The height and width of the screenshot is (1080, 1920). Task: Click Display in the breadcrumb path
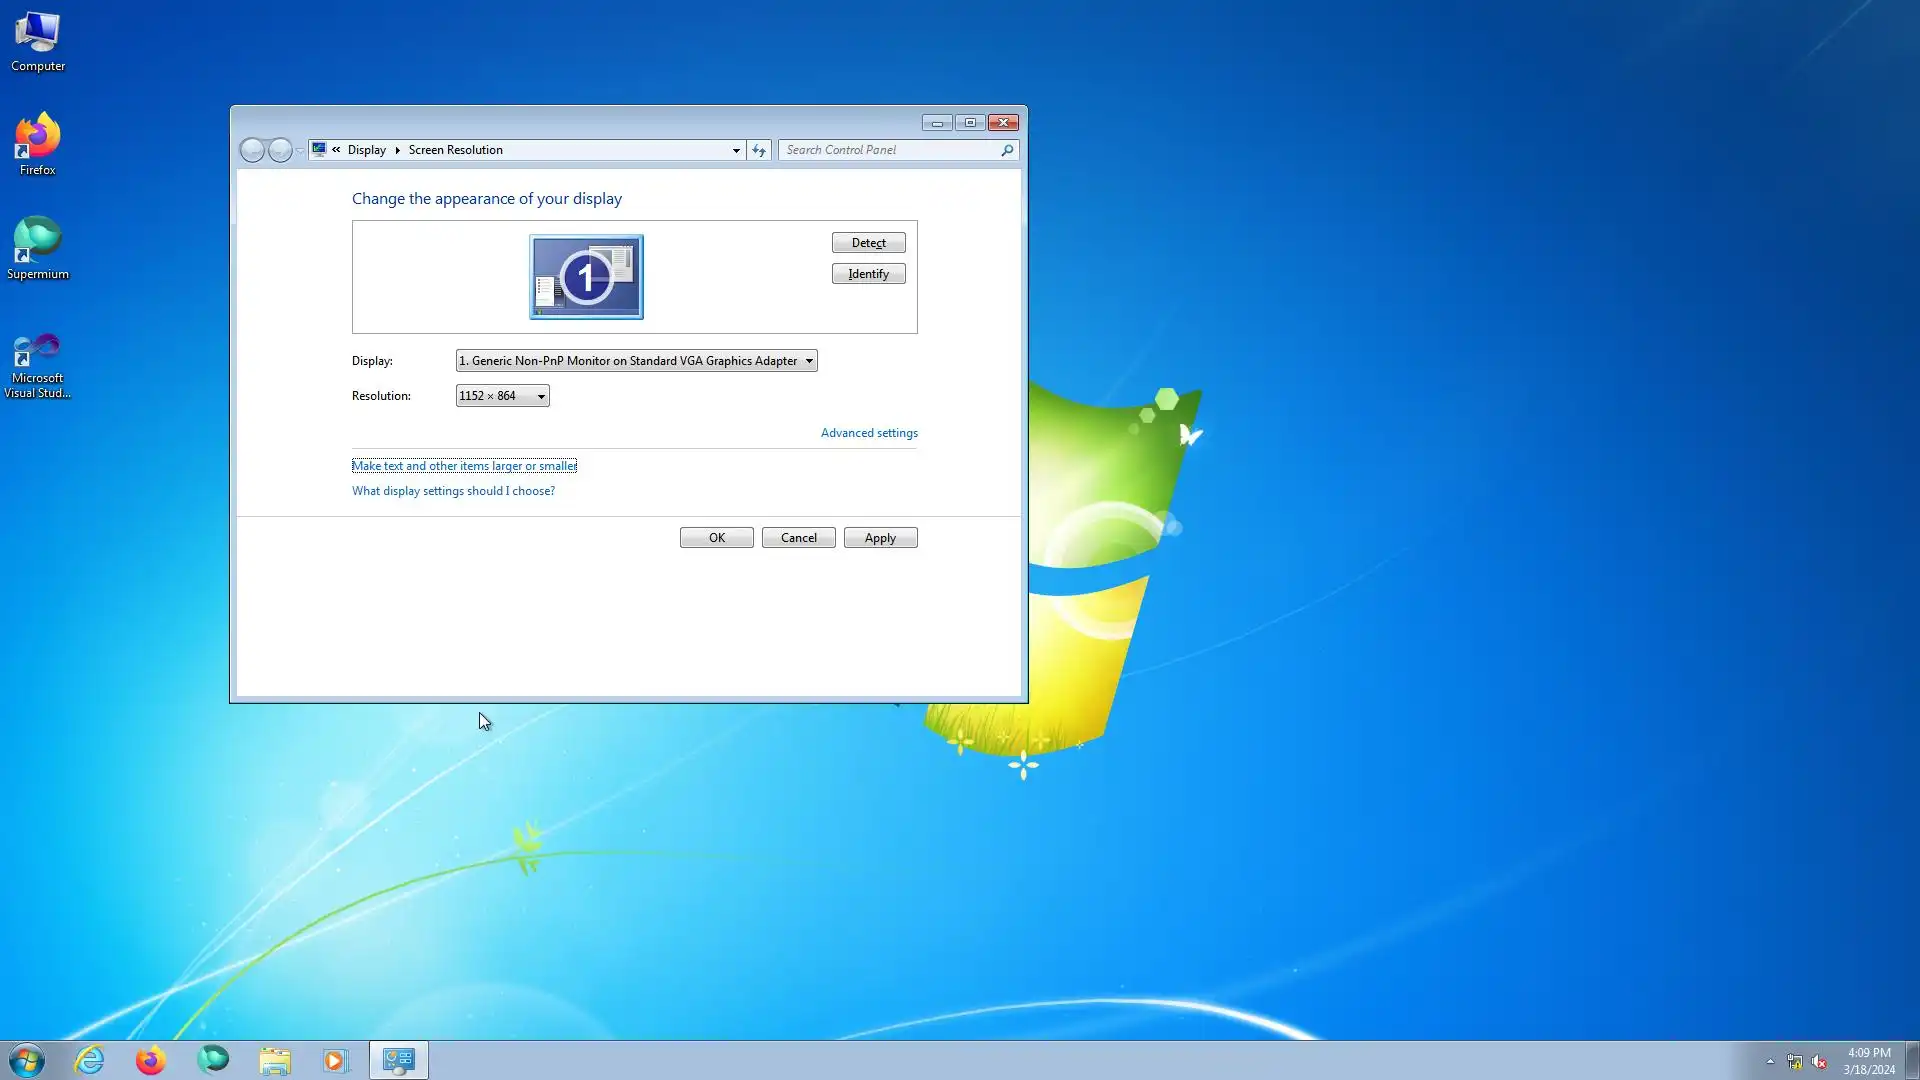(x=366, y=150)
